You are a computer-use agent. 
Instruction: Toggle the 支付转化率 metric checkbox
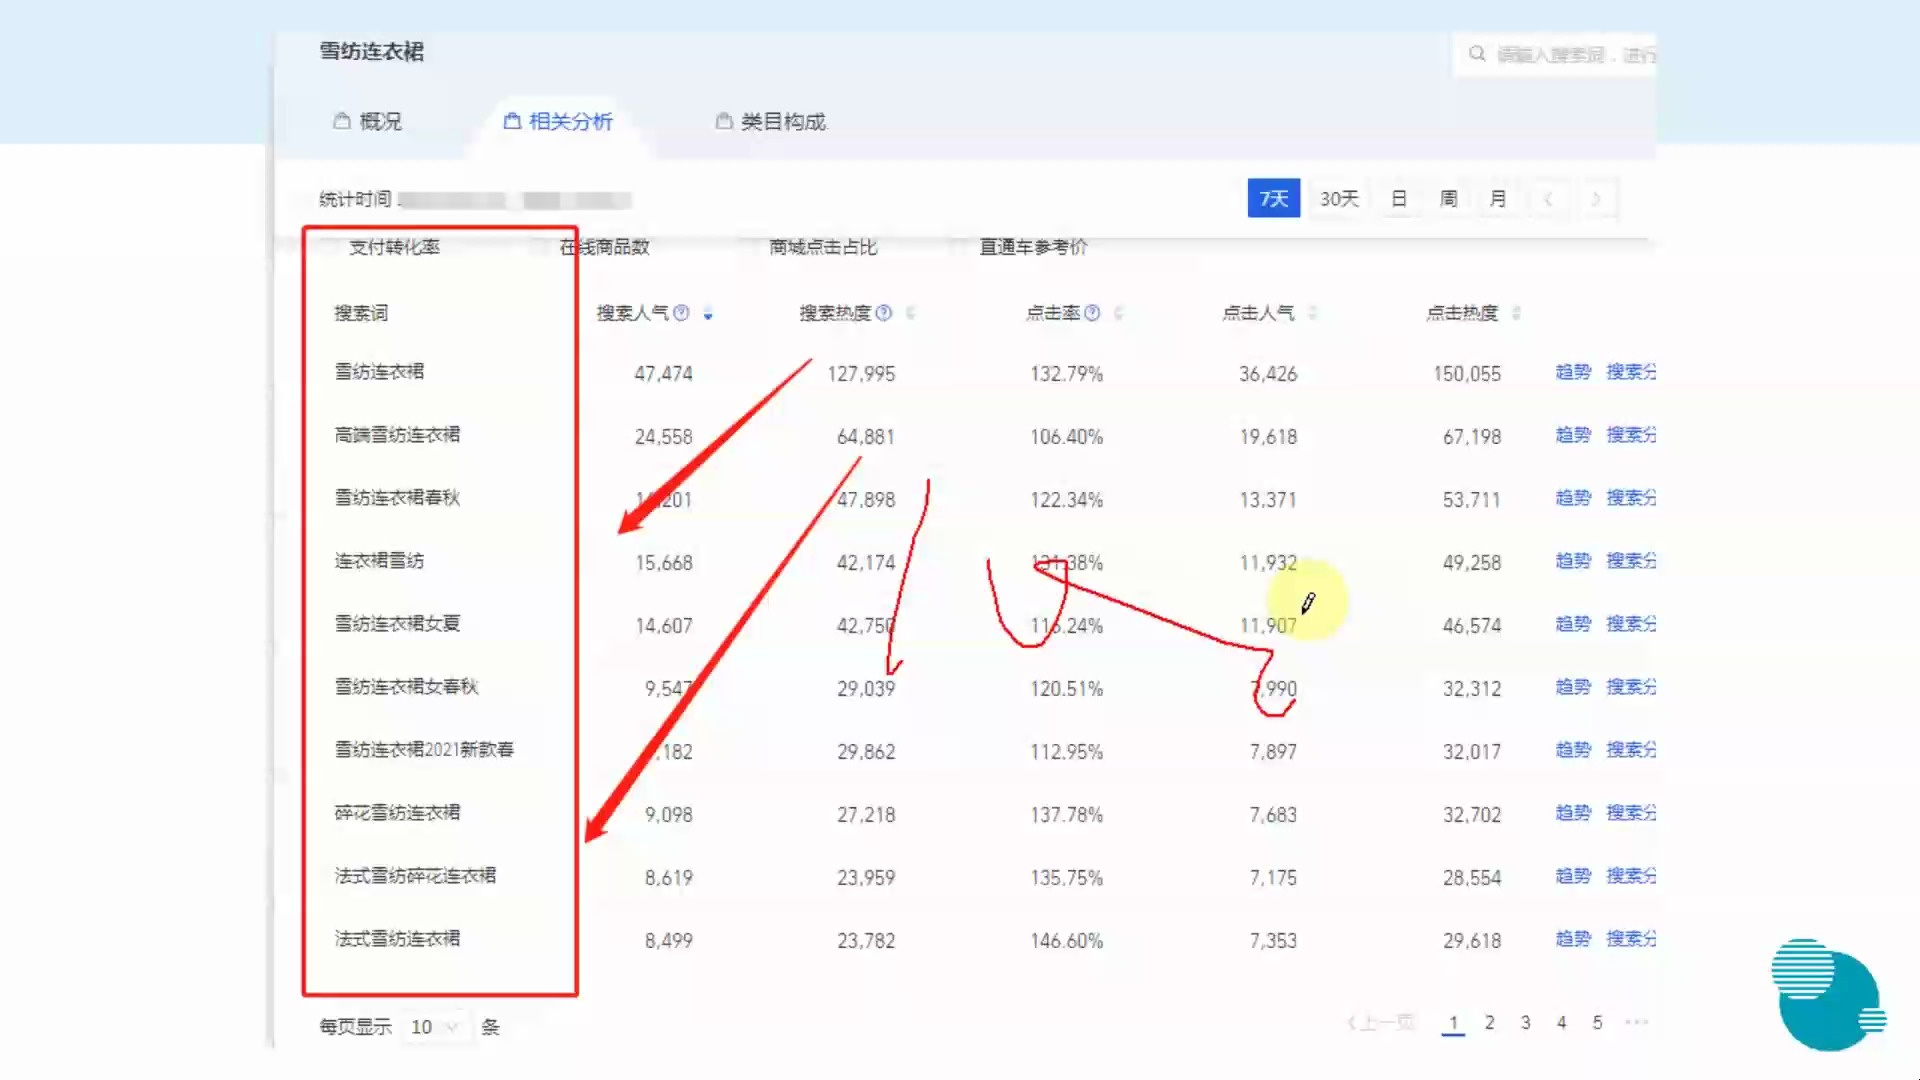point(331,247)
